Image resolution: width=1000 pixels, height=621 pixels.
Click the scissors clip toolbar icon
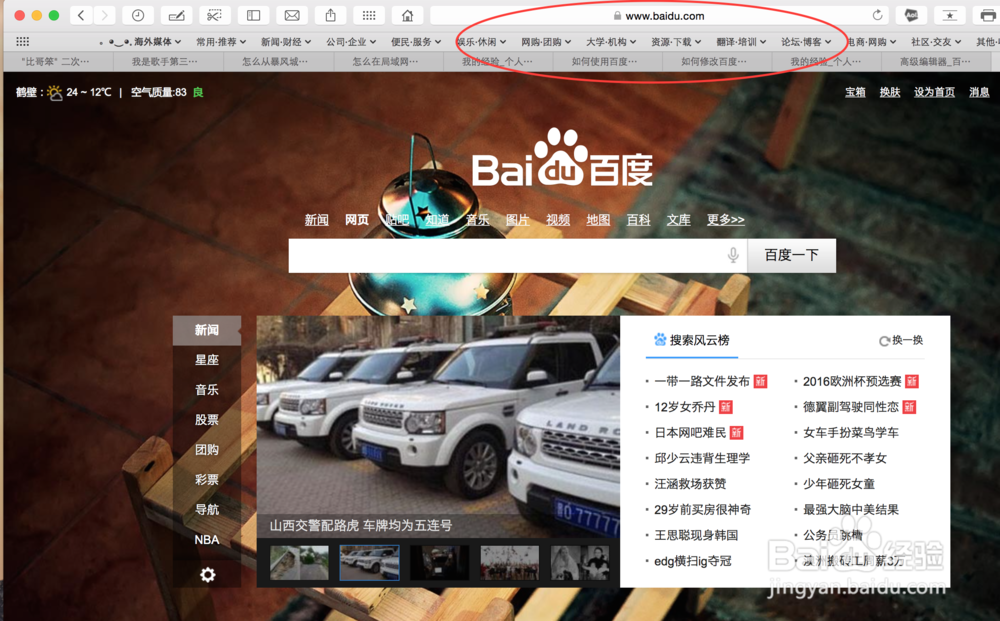215,15
